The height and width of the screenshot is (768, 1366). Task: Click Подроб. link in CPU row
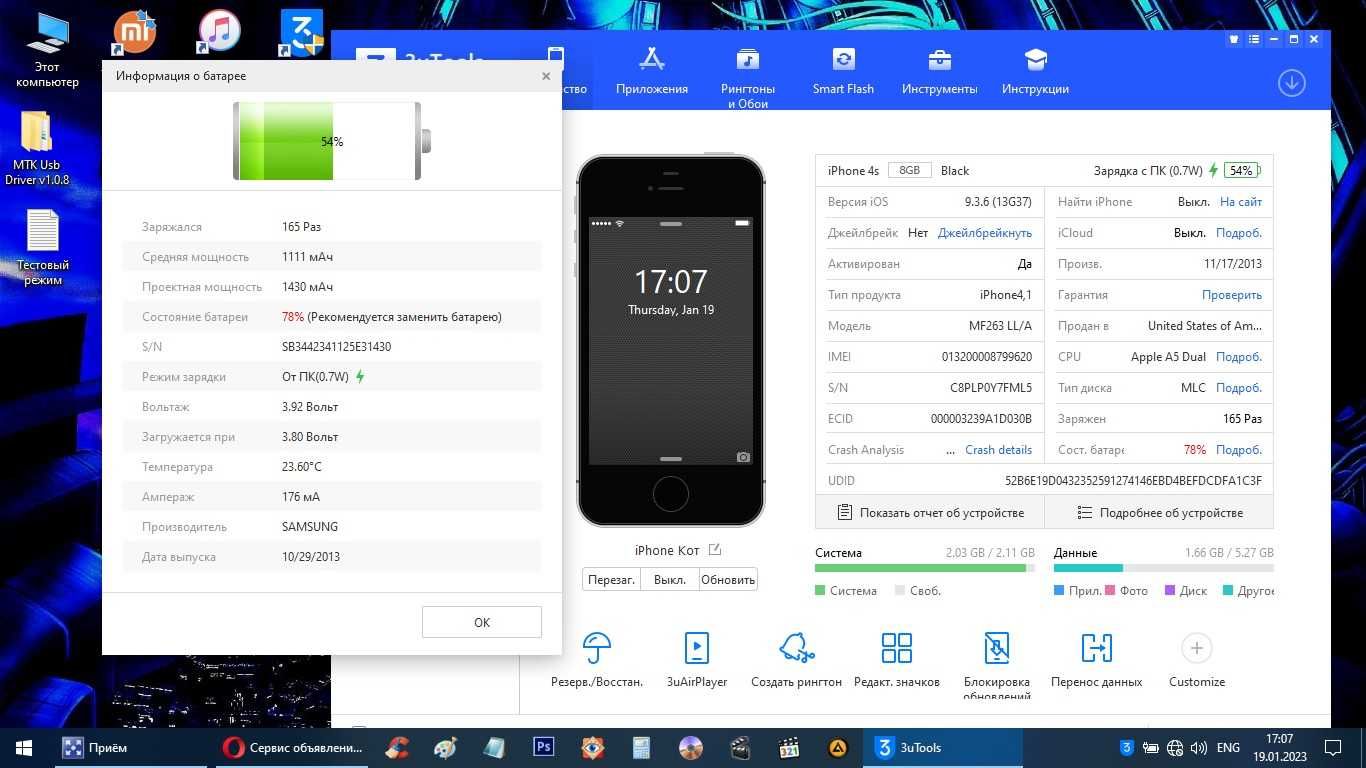click(x=1239, y=357)
